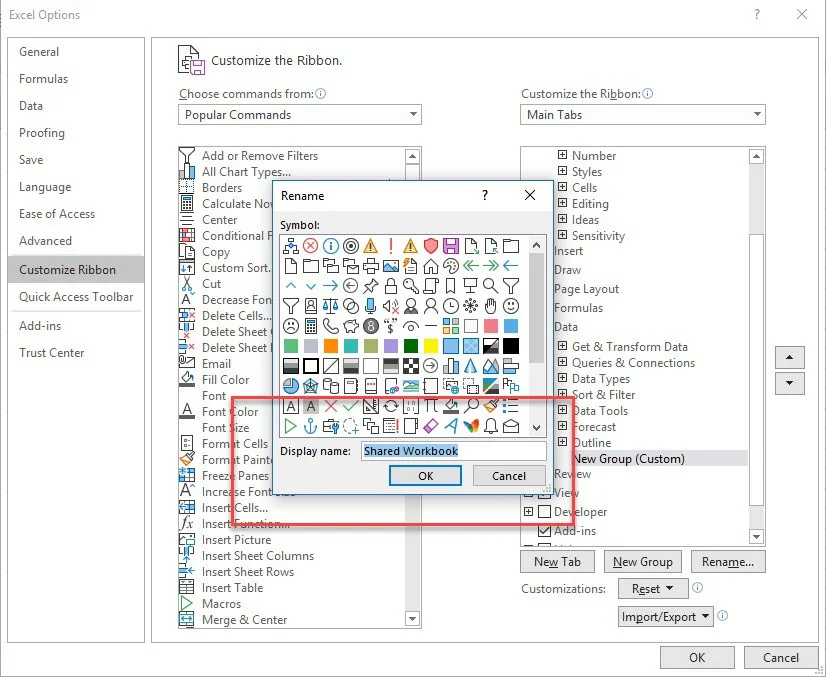The height and width of the screenshot is (677, 826).
Task: Switch to the Advanced options category
Action: [x=46, y=241]
